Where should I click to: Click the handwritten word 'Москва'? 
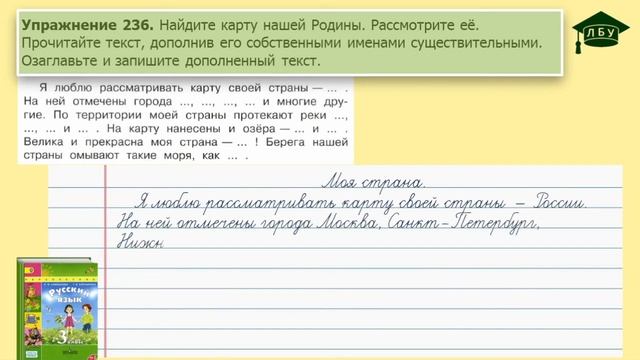pyautogui.click(x=349, y=223)
